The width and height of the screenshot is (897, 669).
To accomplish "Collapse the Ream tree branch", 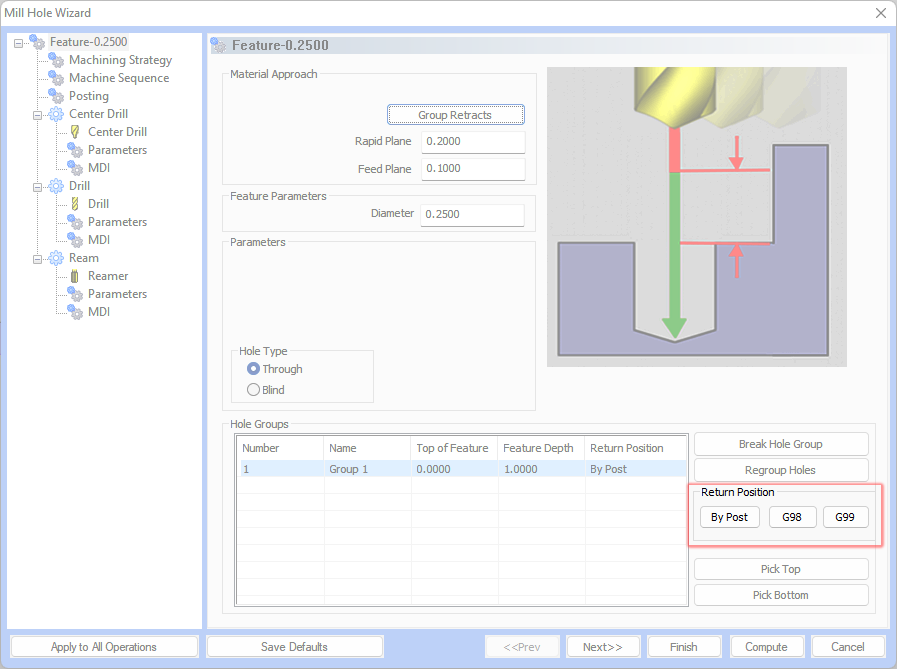I will coord(37,259).
